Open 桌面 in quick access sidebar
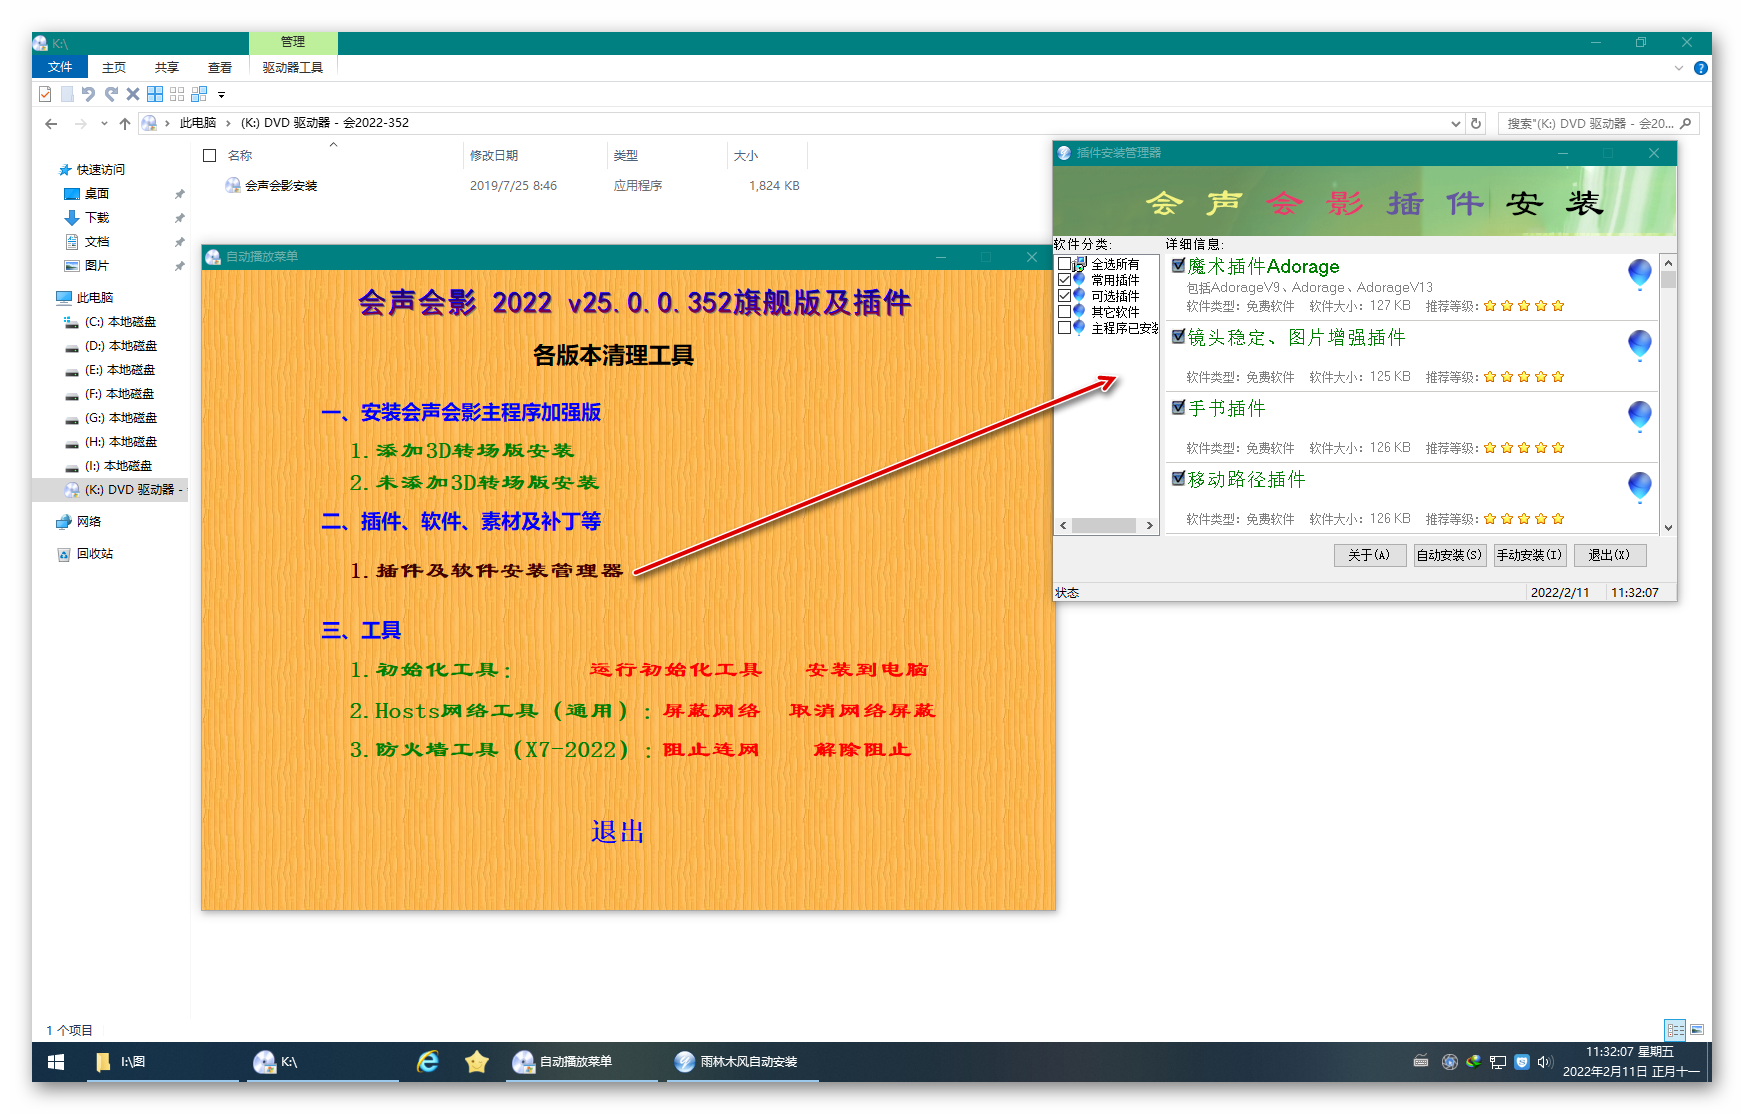This screenshot has width=1744, height=1114. click(x=97, y=194)
